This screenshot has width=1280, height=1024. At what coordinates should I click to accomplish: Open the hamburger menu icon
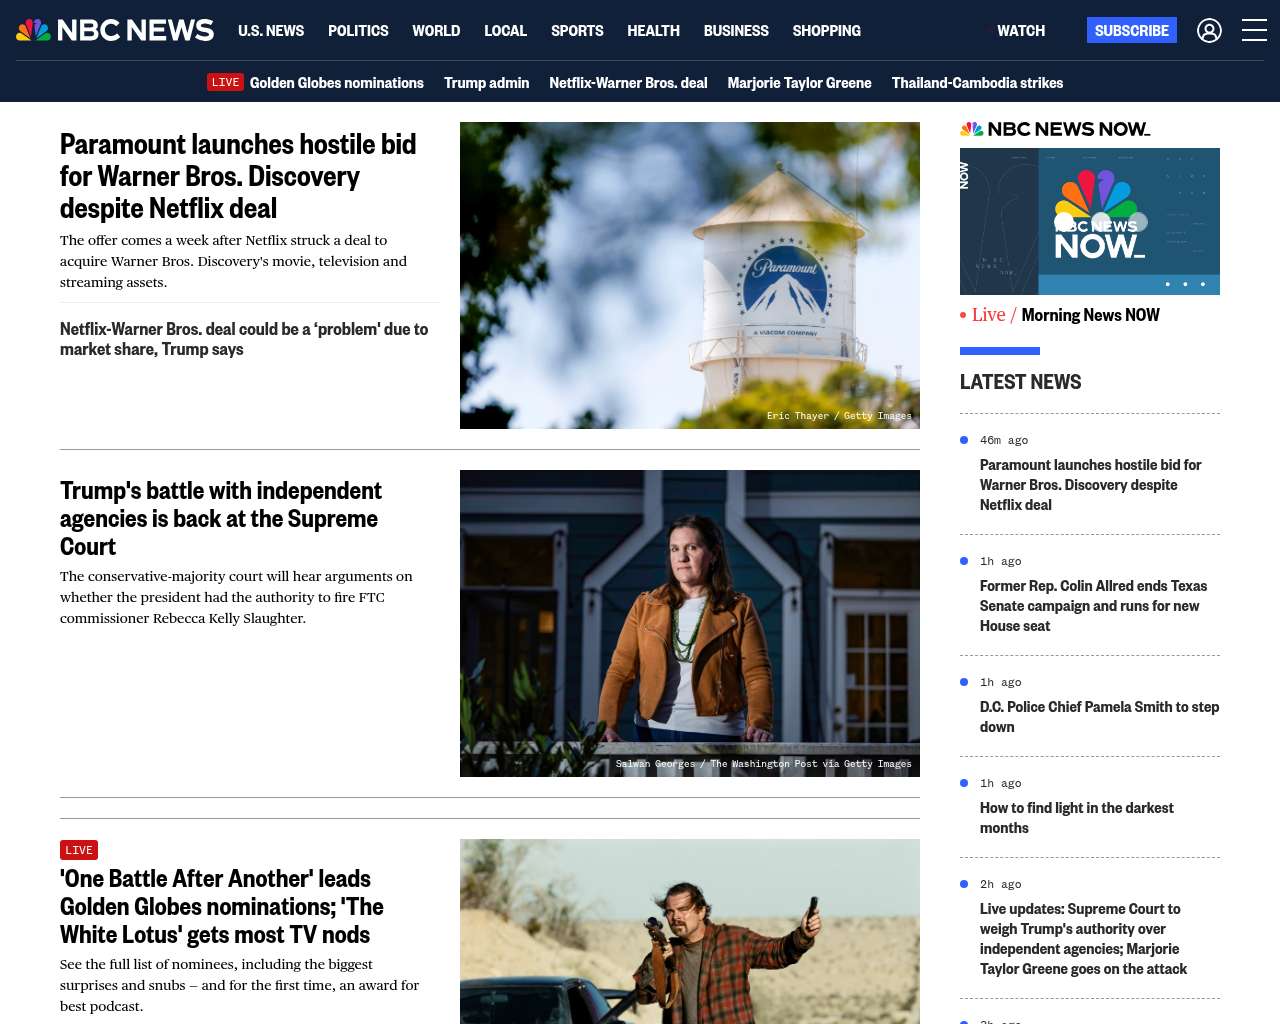[1254, 31]
